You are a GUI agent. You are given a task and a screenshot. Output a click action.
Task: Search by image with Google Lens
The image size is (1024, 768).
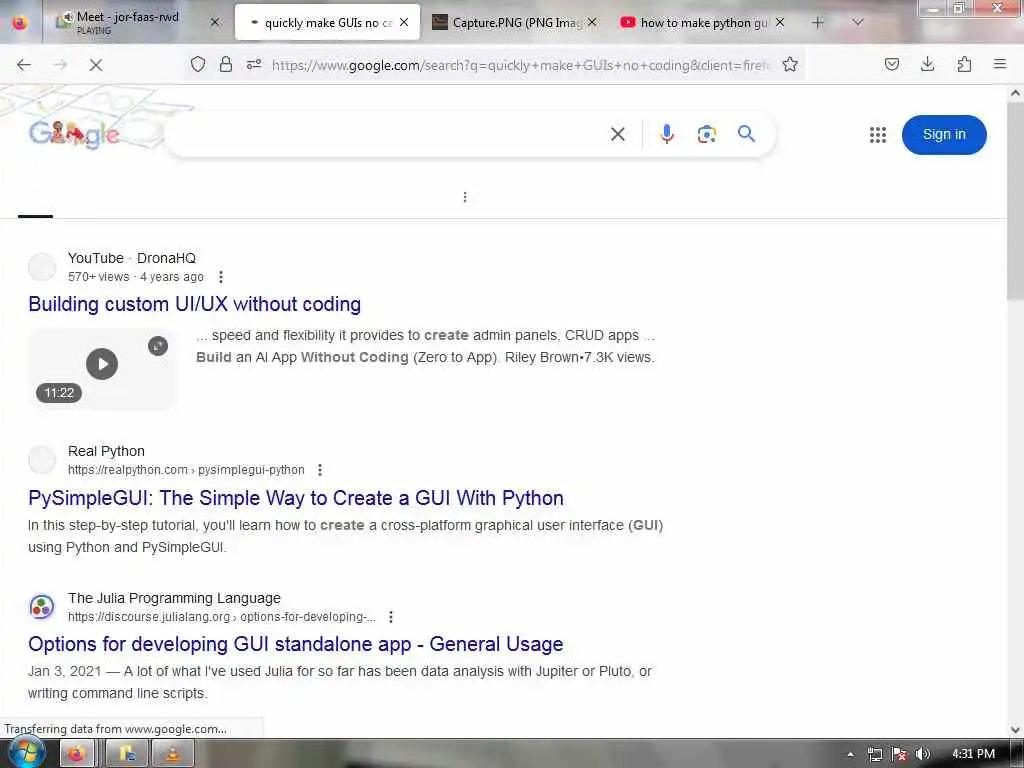coord(707,135)
